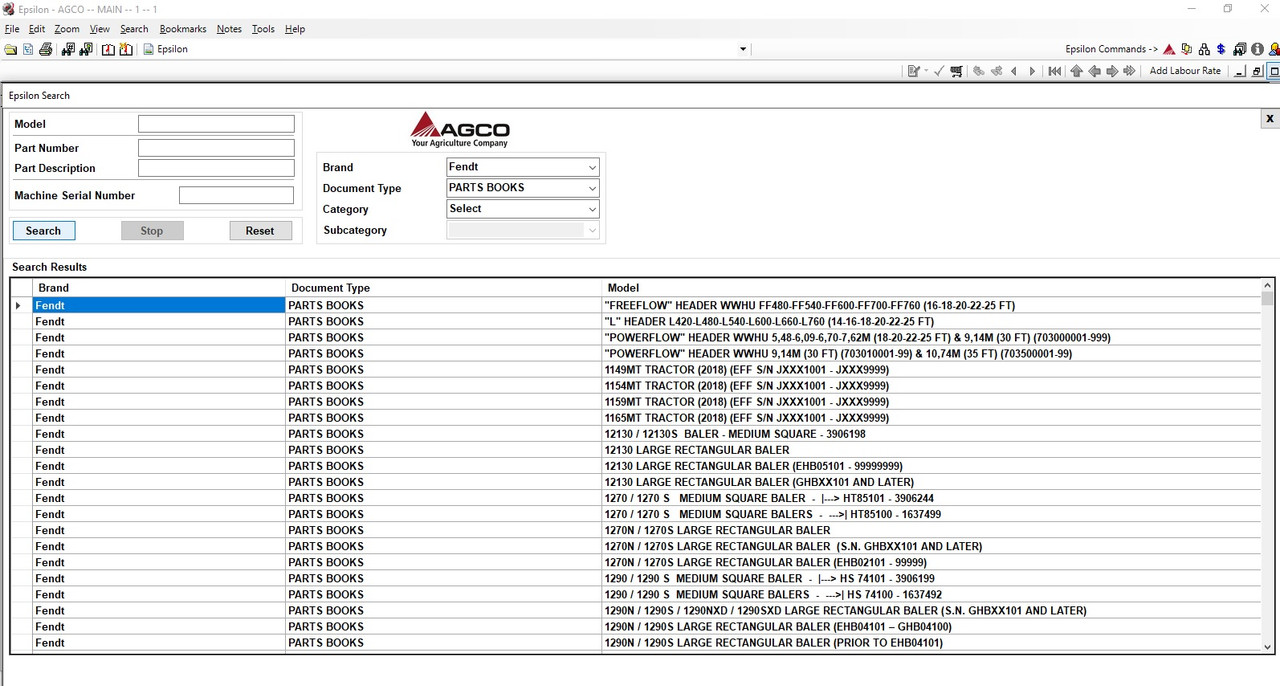Click the stacked pages command icon
Screen dimensions: 1280x686
[x=1186, y=49]
